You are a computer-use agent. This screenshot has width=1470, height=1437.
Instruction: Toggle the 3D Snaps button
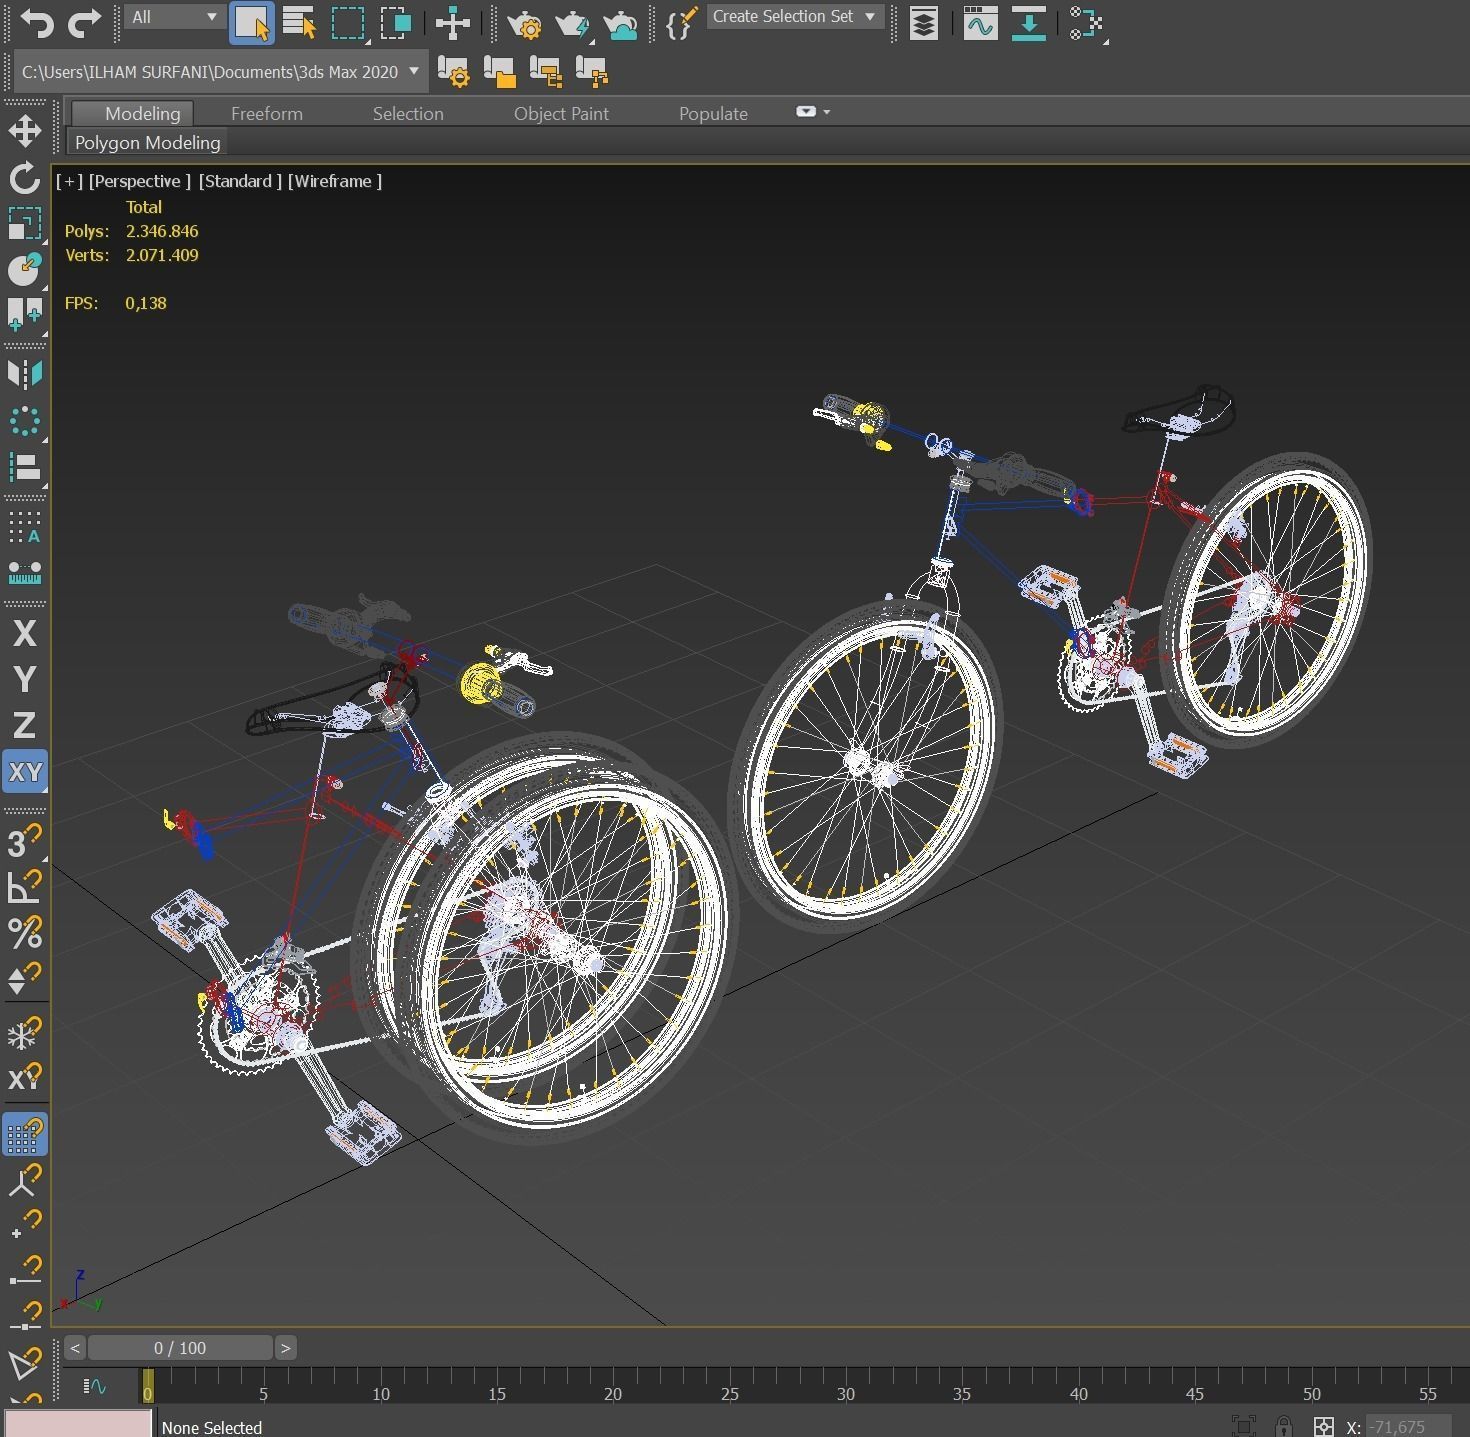click(25, 841)
